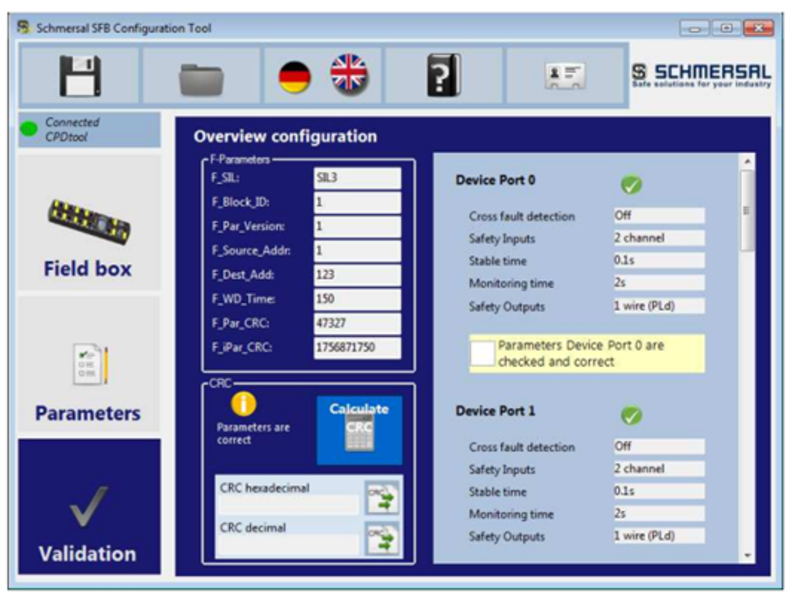Click the "Overview configuration" heading

point(286,136)
